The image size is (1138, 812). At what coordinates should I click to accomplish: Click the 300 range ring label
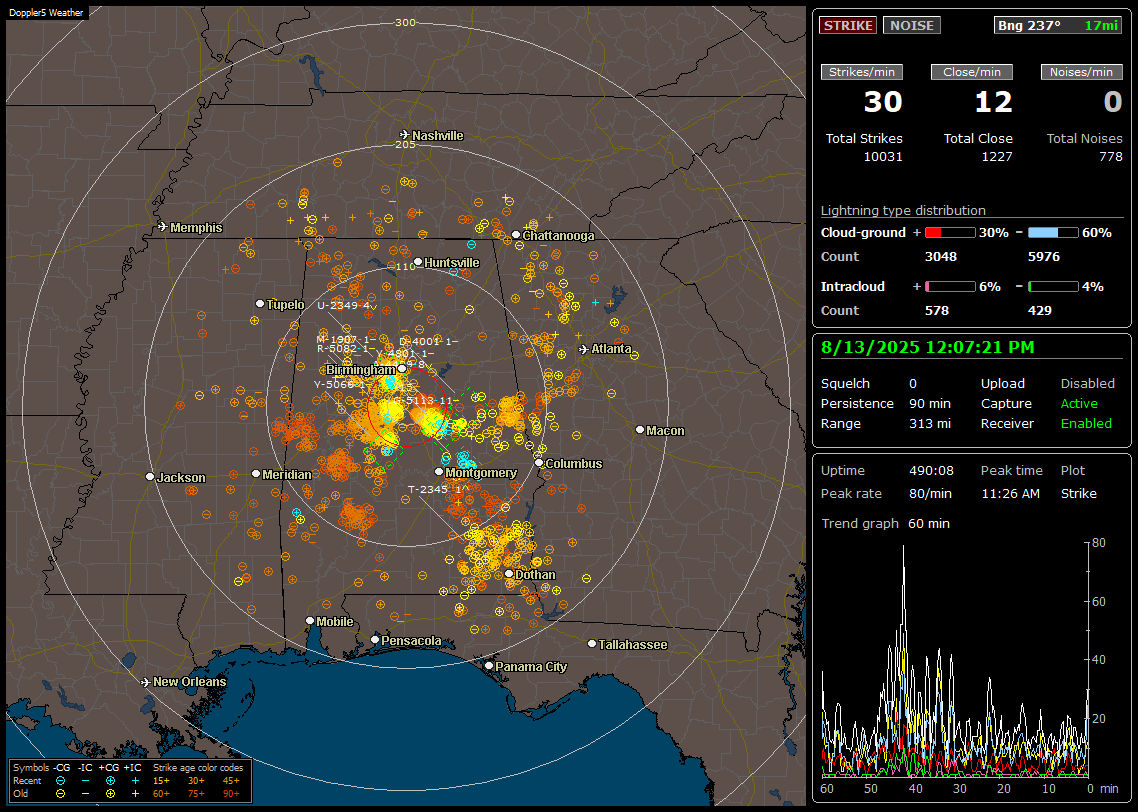[x=405, y=22]
